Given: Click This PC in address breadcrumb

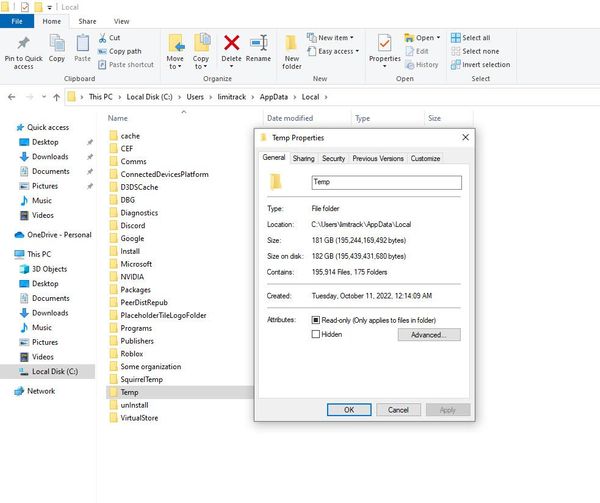Looking at the screenshot, I should (101, 97).
